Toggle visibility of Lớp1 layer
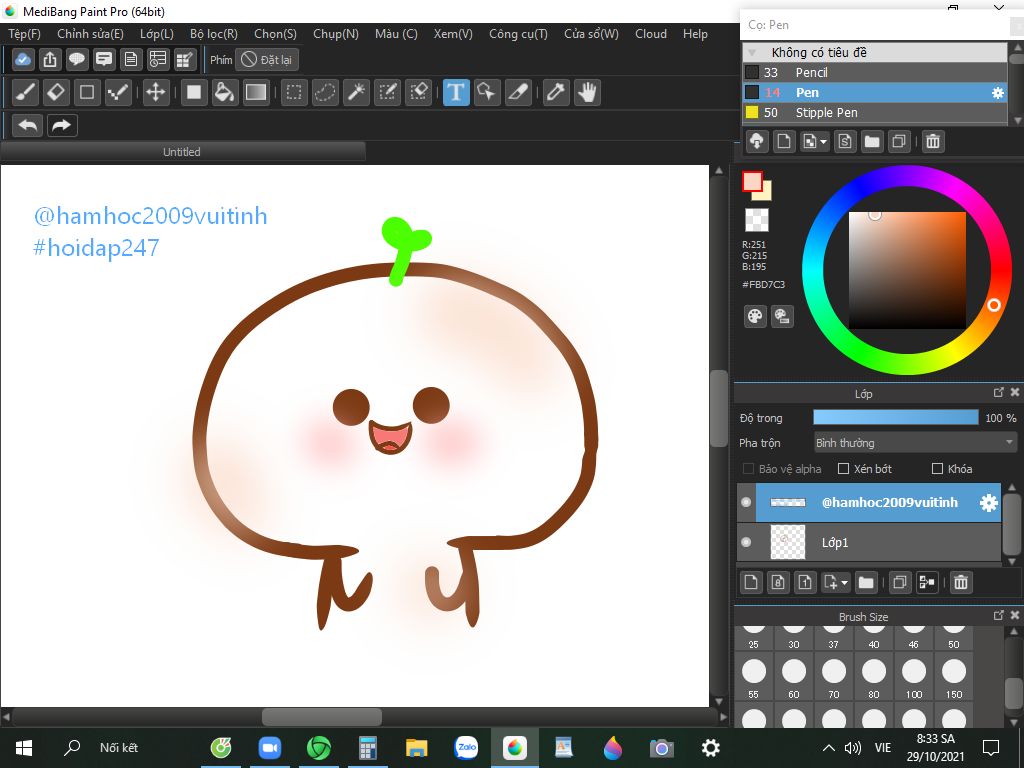1024x768 pixels. click(746, 542)
